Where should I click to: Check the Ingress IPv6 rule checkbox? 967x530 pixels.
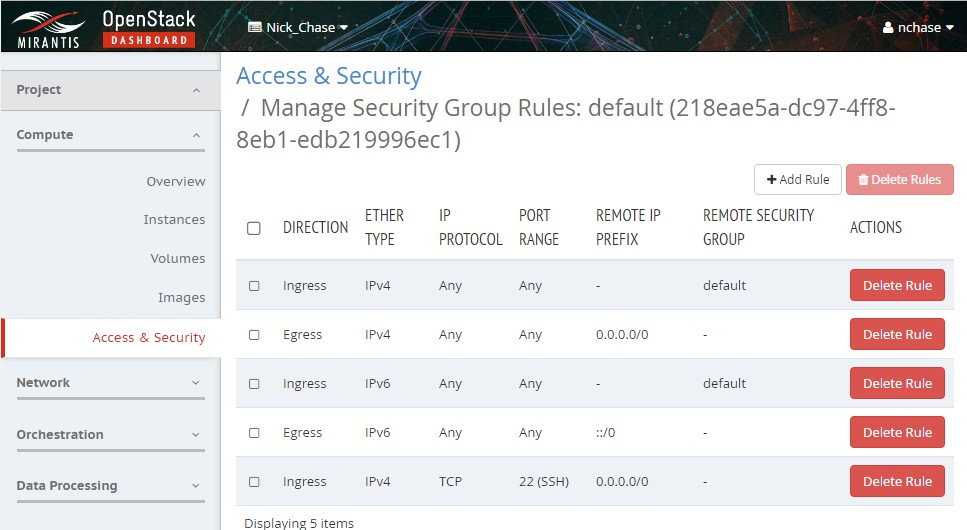254,384
